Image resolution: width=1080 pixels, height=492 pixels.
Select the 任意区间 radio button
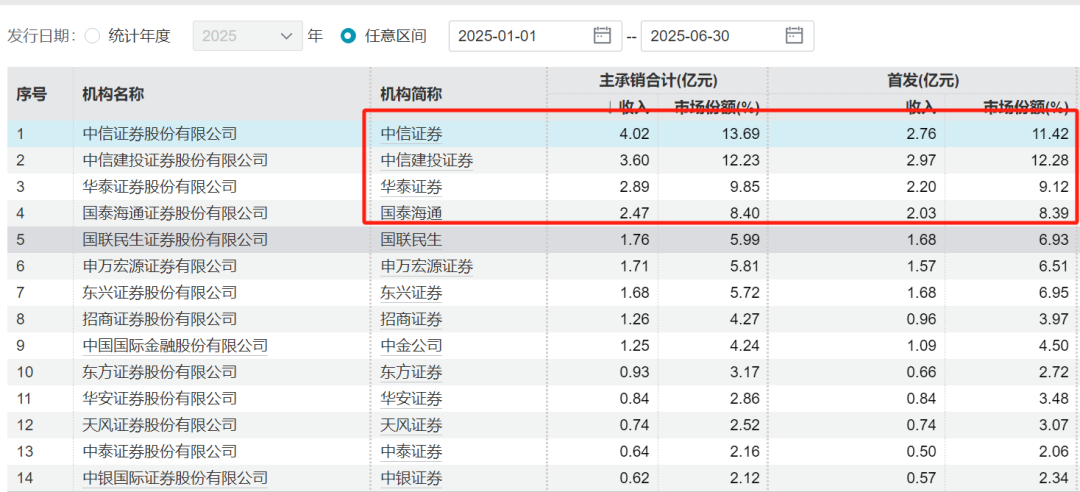pyautogui.click(x=349, y=36)
